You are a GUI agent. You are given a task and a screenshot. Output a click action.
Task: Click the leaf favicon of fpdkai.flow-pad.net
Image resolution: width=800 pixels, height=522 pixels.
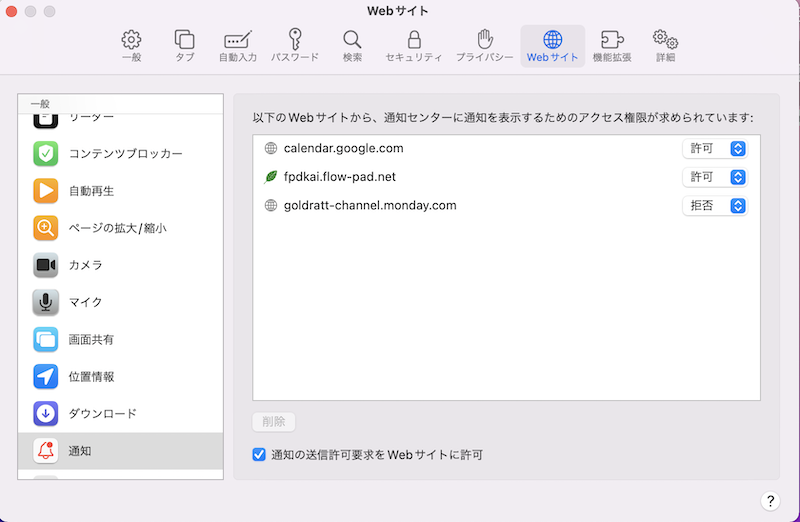(x=270, y=177)
